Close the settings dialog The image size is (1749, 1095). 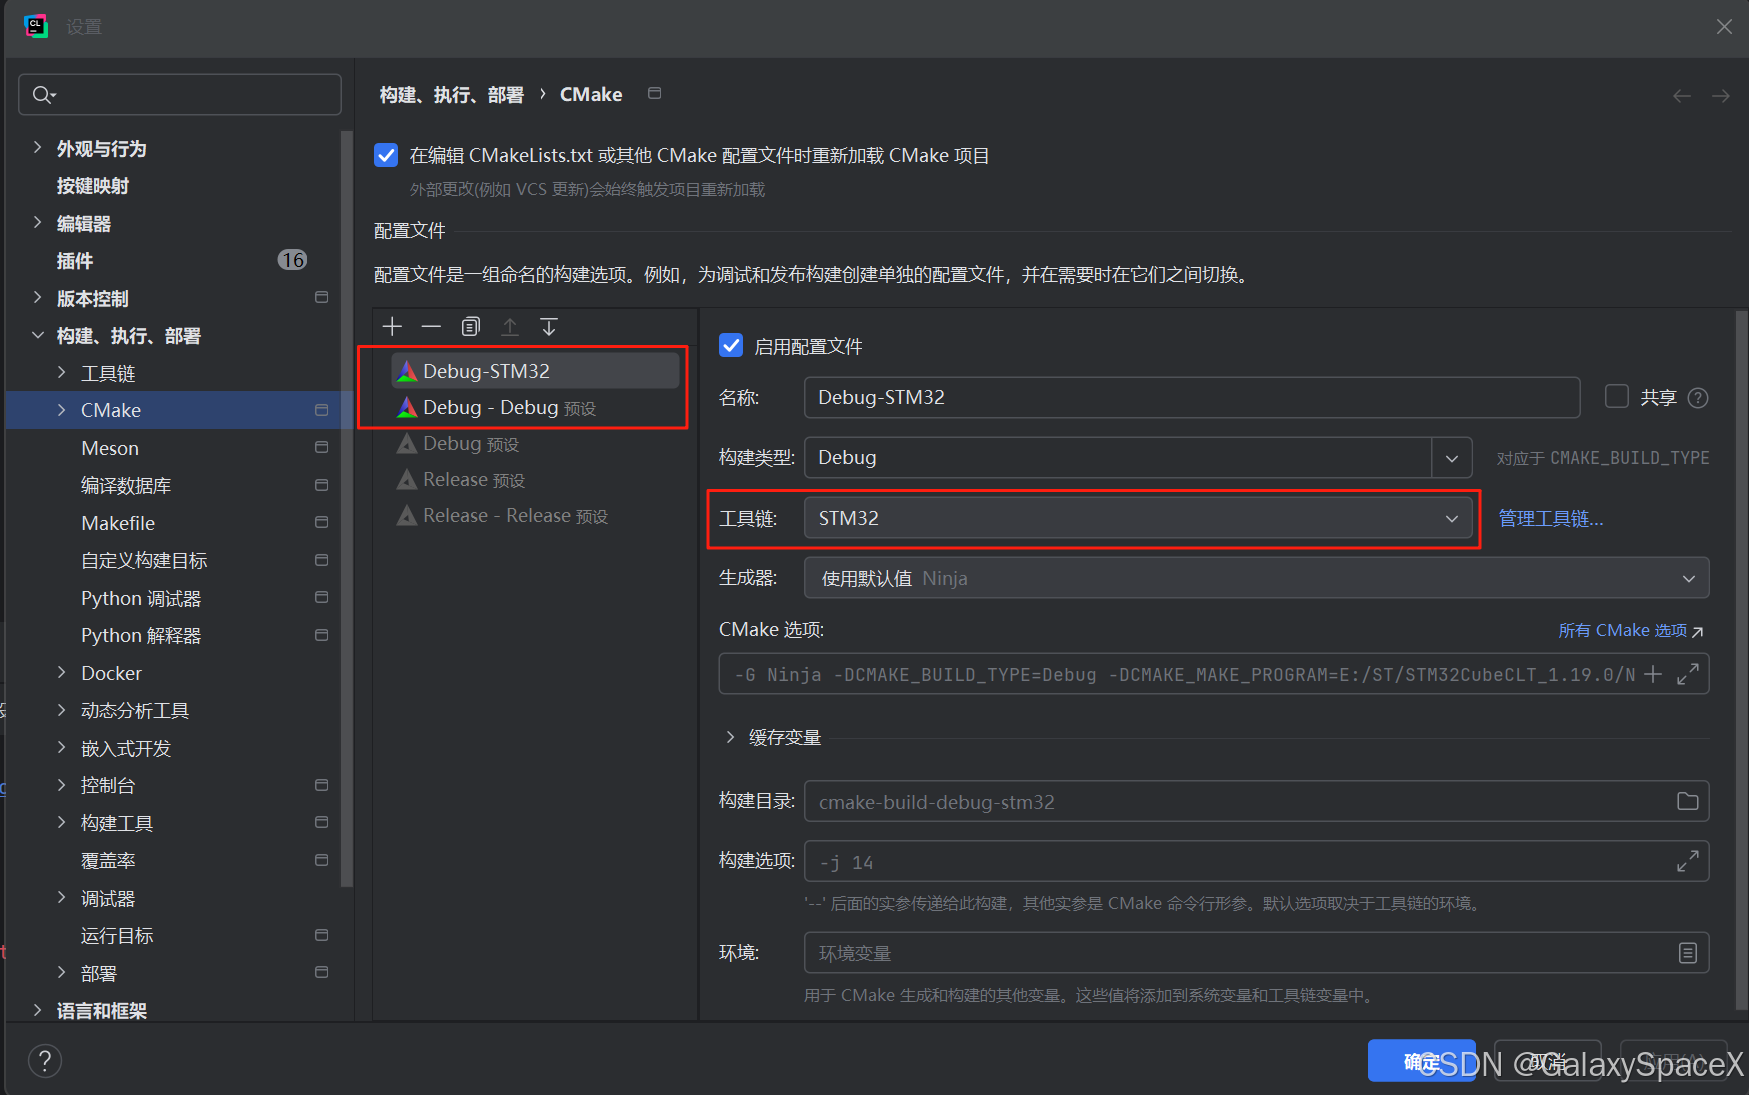point(1724,27)
